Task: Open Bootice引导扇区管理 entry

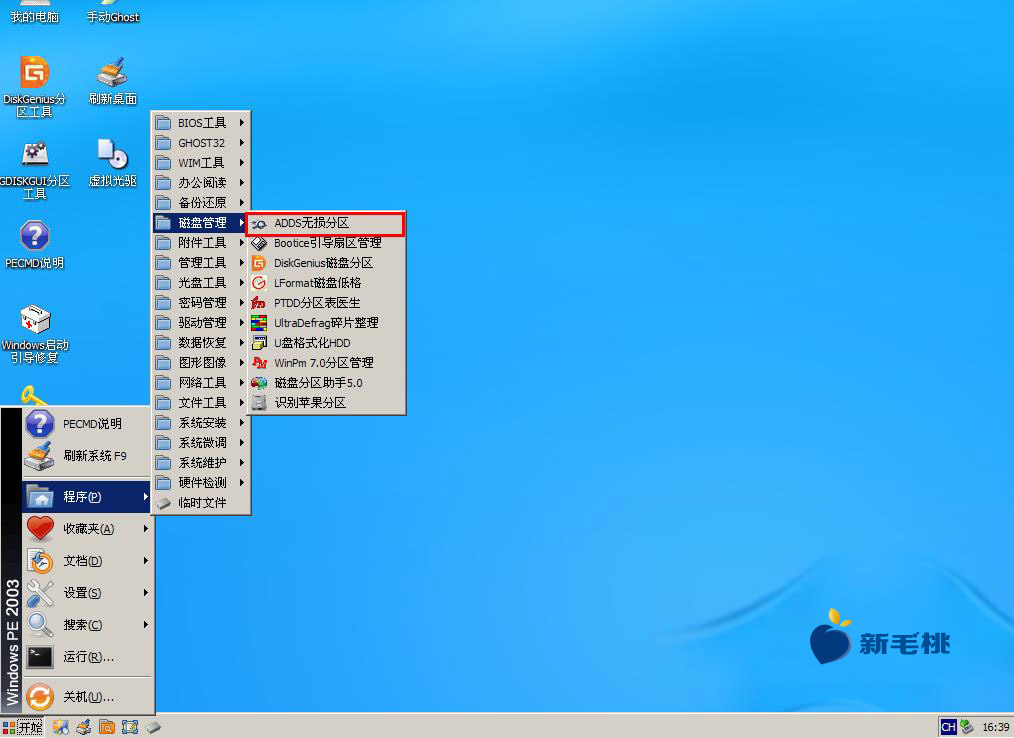Action: point(326,243)
